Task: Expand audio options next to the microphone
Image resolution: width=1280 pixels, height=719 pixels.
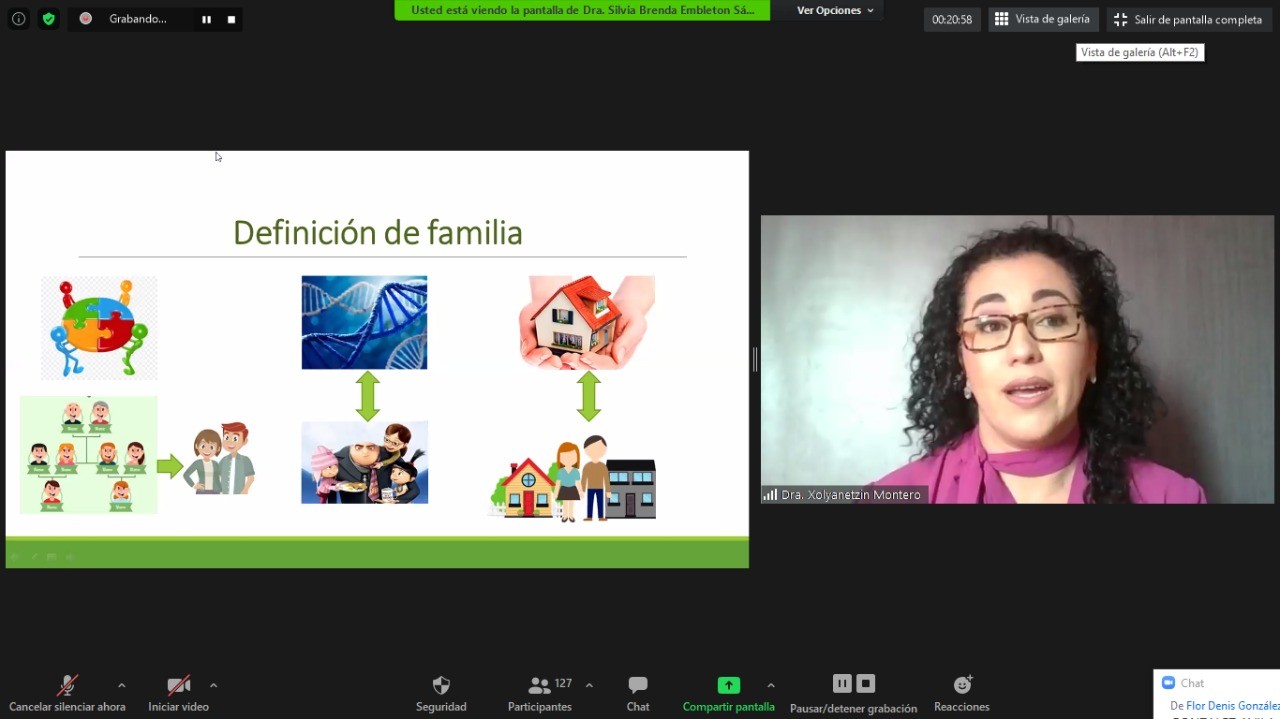Action: [121, 686]
